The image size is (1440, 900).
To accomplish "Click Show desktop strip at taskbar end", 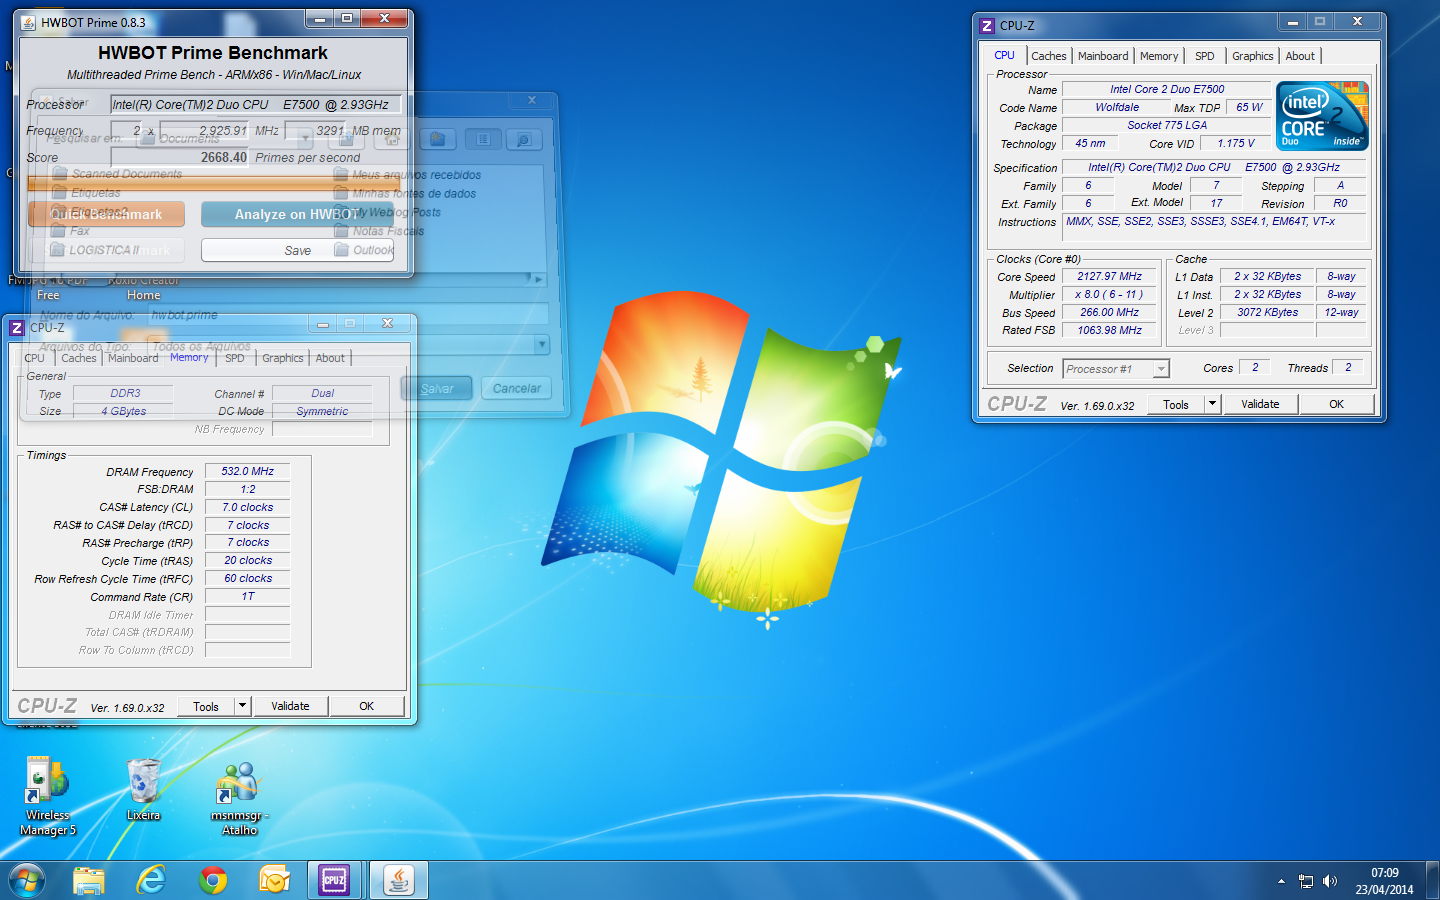I will 1432,881.
